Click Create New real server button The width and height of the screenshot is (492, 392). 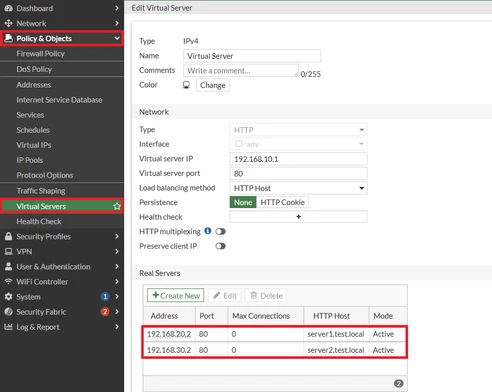(x=176, y=295)
